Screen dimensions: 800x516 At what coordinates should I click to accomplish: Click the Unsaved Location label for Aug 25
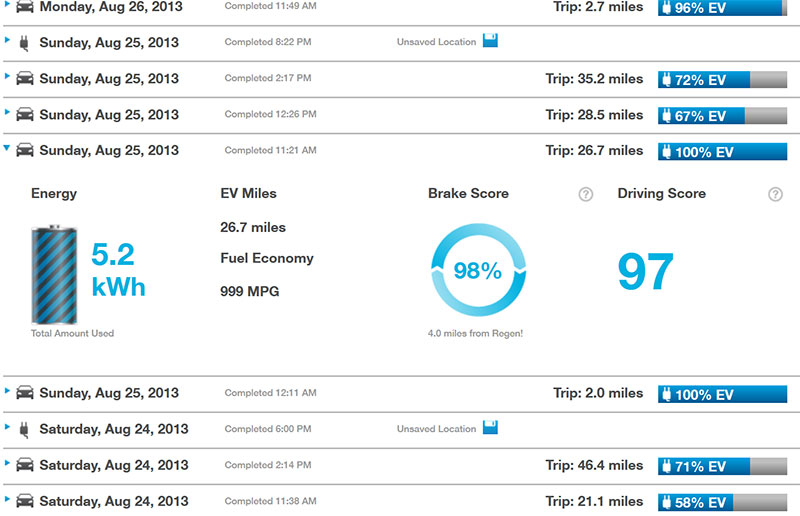(x=436, y=43)
